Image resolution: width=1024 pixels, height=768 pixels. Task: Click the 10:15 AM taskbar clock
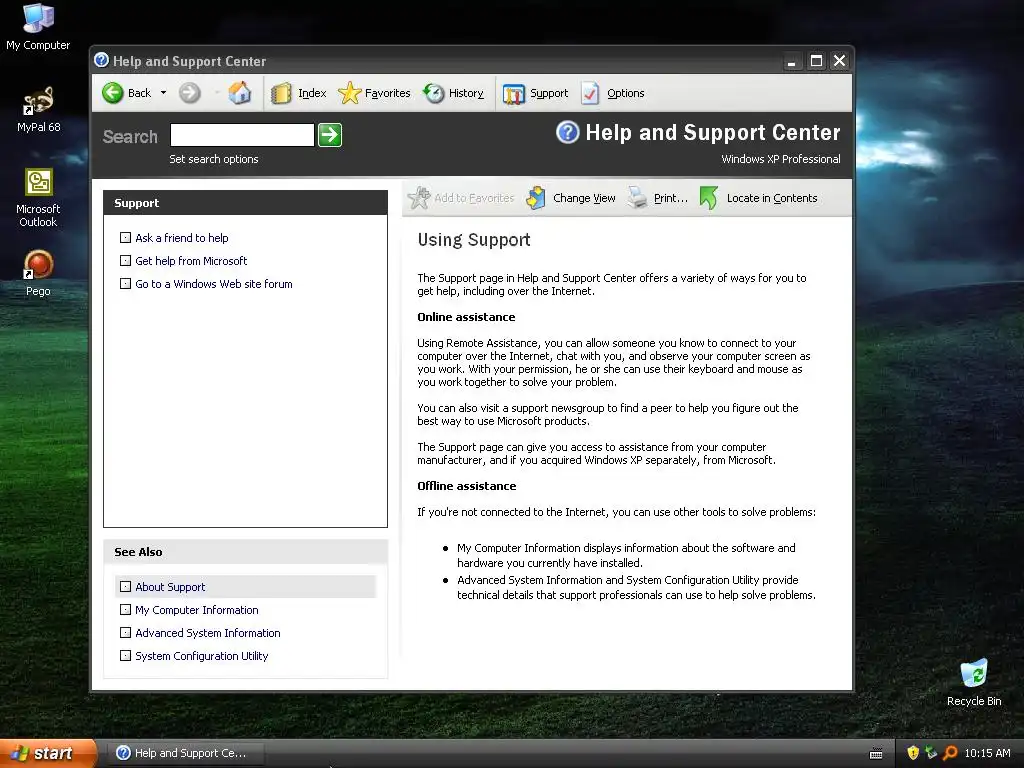(x=987, y=753)
